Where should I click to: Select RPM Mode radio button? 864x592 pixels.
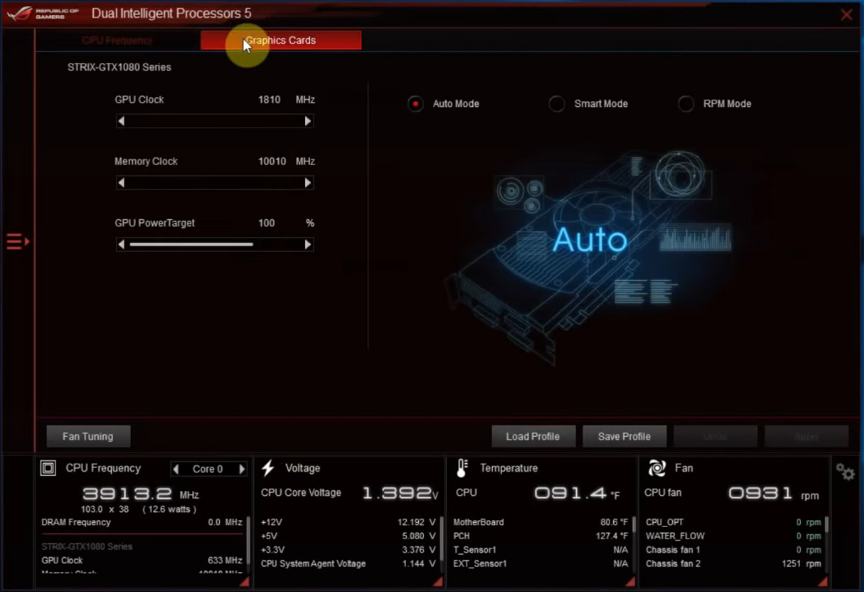tap(685, 104)
